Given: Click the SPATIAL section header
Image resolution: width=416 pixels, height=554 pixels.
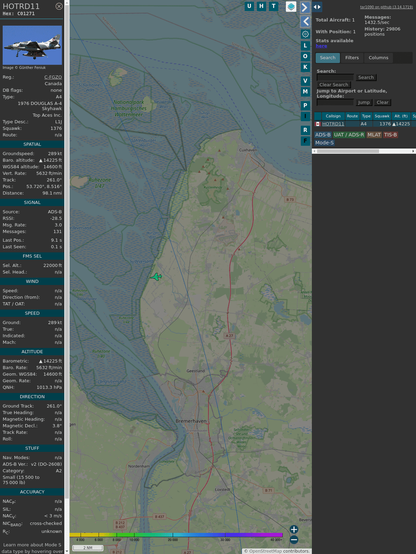Looking at the screenshot, I should coord(32,144).
